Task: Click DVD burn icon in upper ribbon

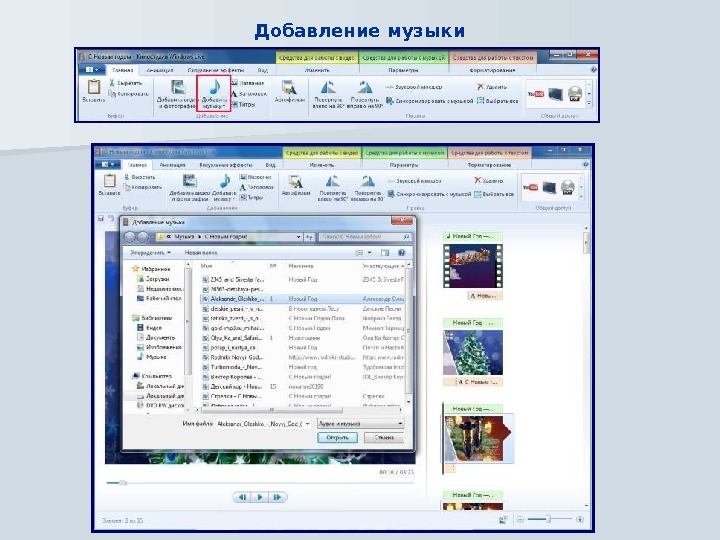Action: point(575,94)
